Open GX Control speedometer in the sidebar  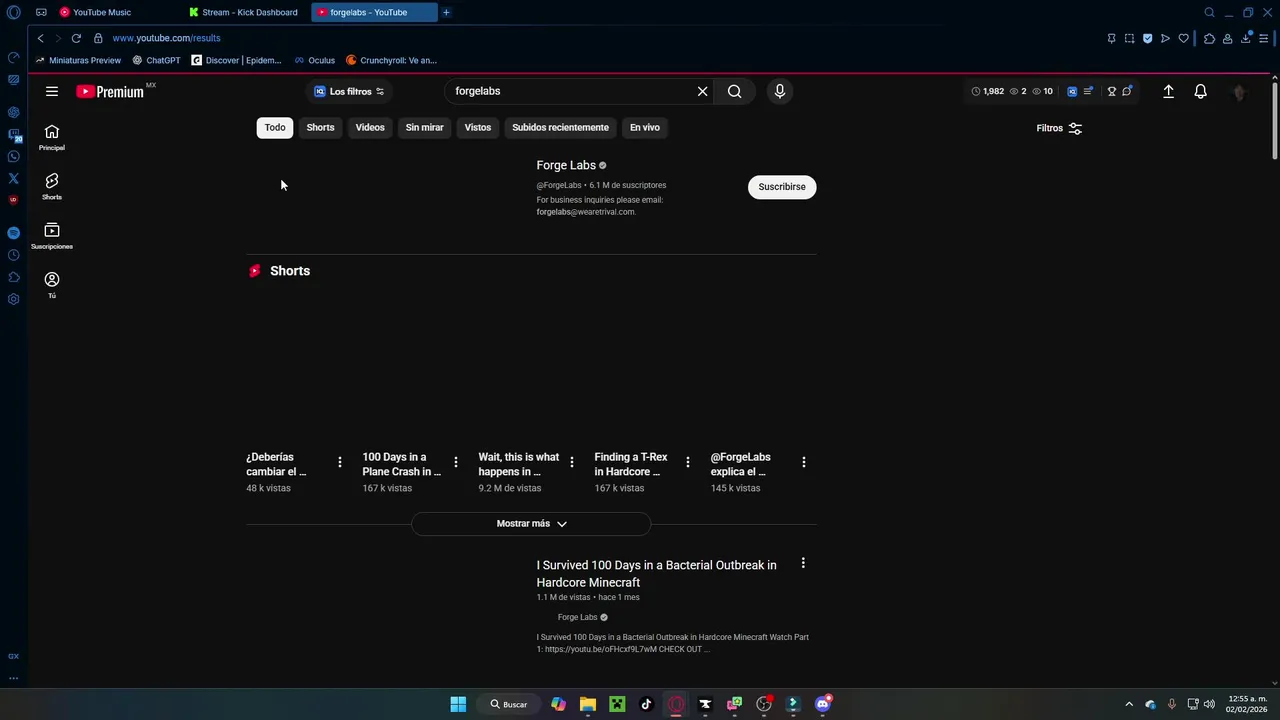click(x=13, y=57)
